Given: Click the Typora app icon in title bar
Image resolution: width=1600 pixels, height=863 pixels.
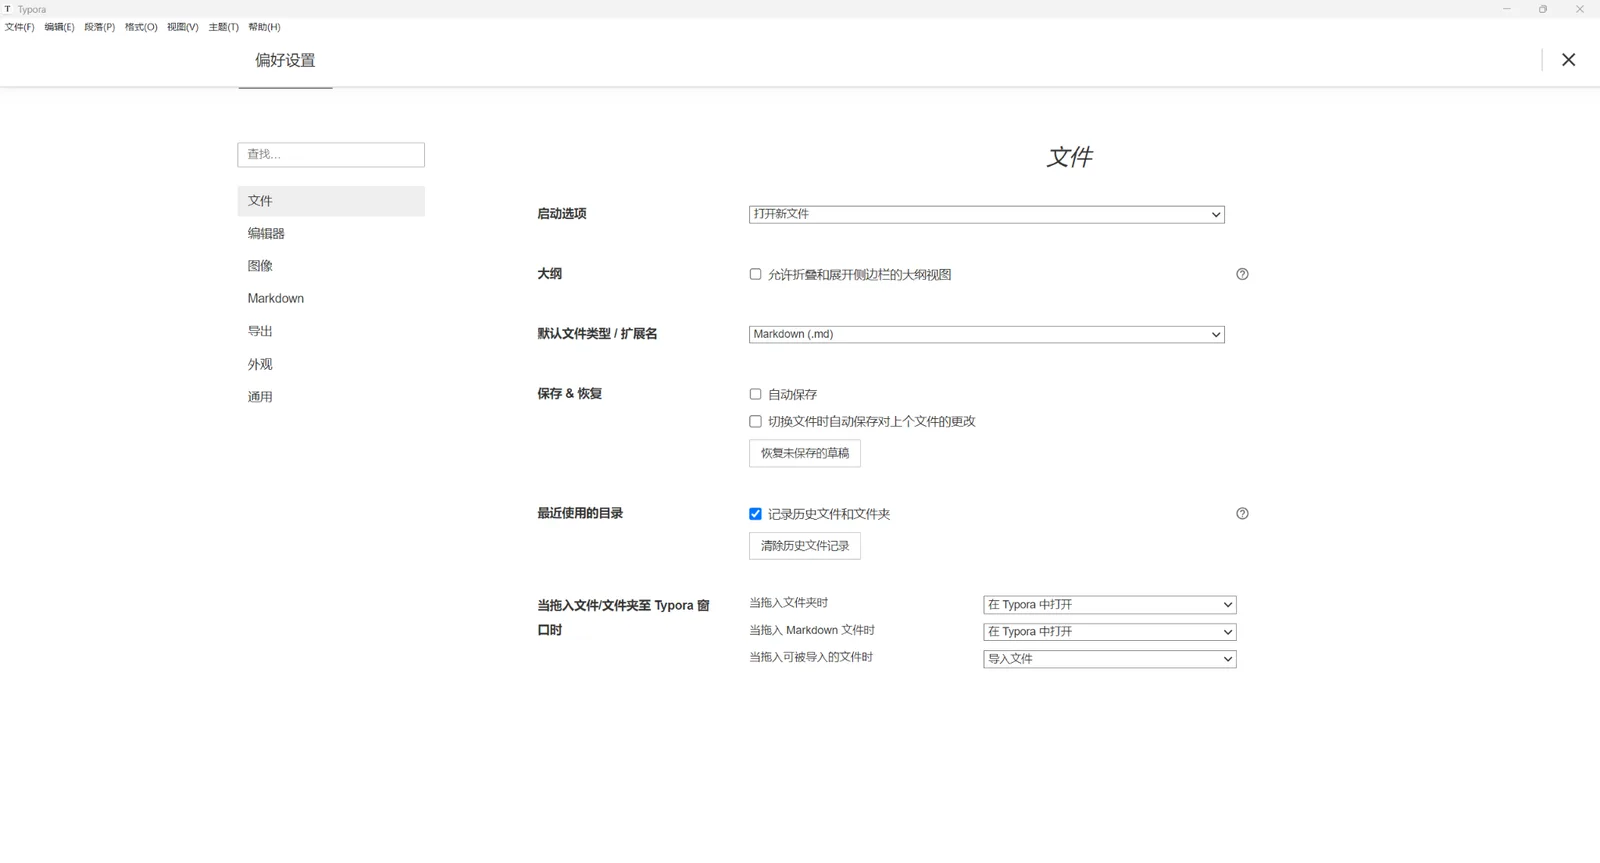Looking at the screenshot, I should 8,9.
